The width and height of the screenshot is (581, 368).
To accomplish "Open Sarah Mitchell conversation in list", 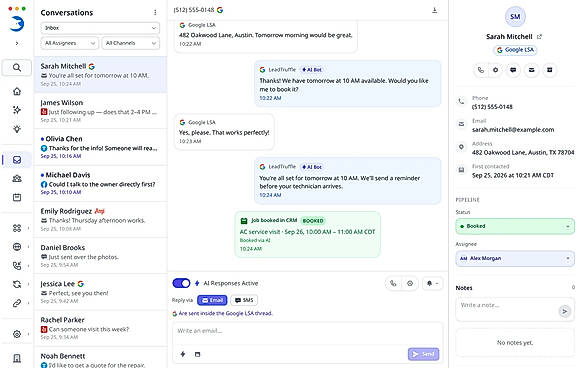I will pyautogui.click(x=100, y=74).
